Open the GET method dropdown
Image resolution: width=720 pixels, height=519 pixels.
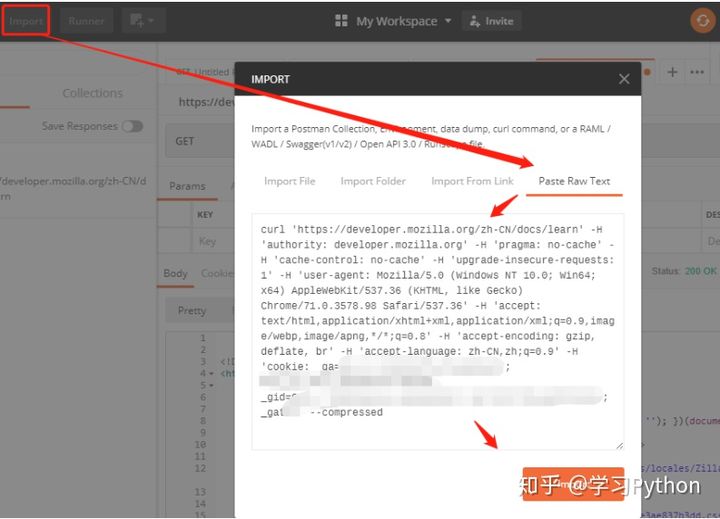tap(200, 141)
